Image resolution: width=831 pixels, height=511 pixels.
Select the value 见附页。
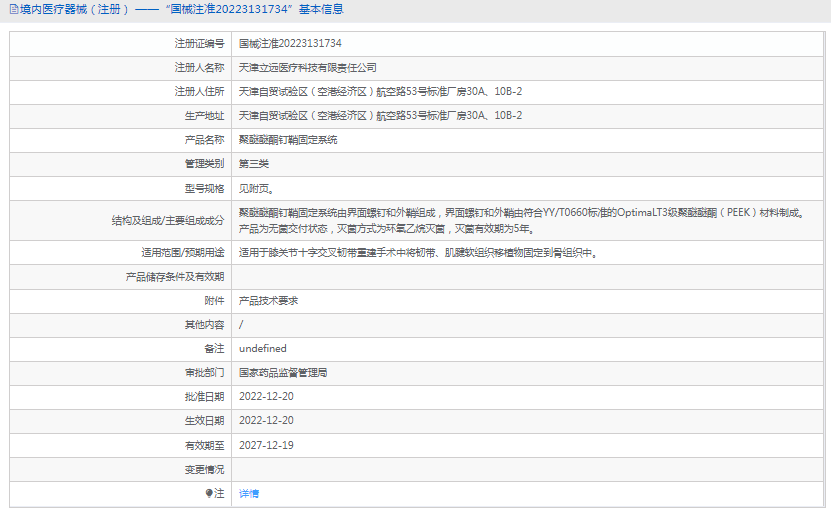pos(257,189)
